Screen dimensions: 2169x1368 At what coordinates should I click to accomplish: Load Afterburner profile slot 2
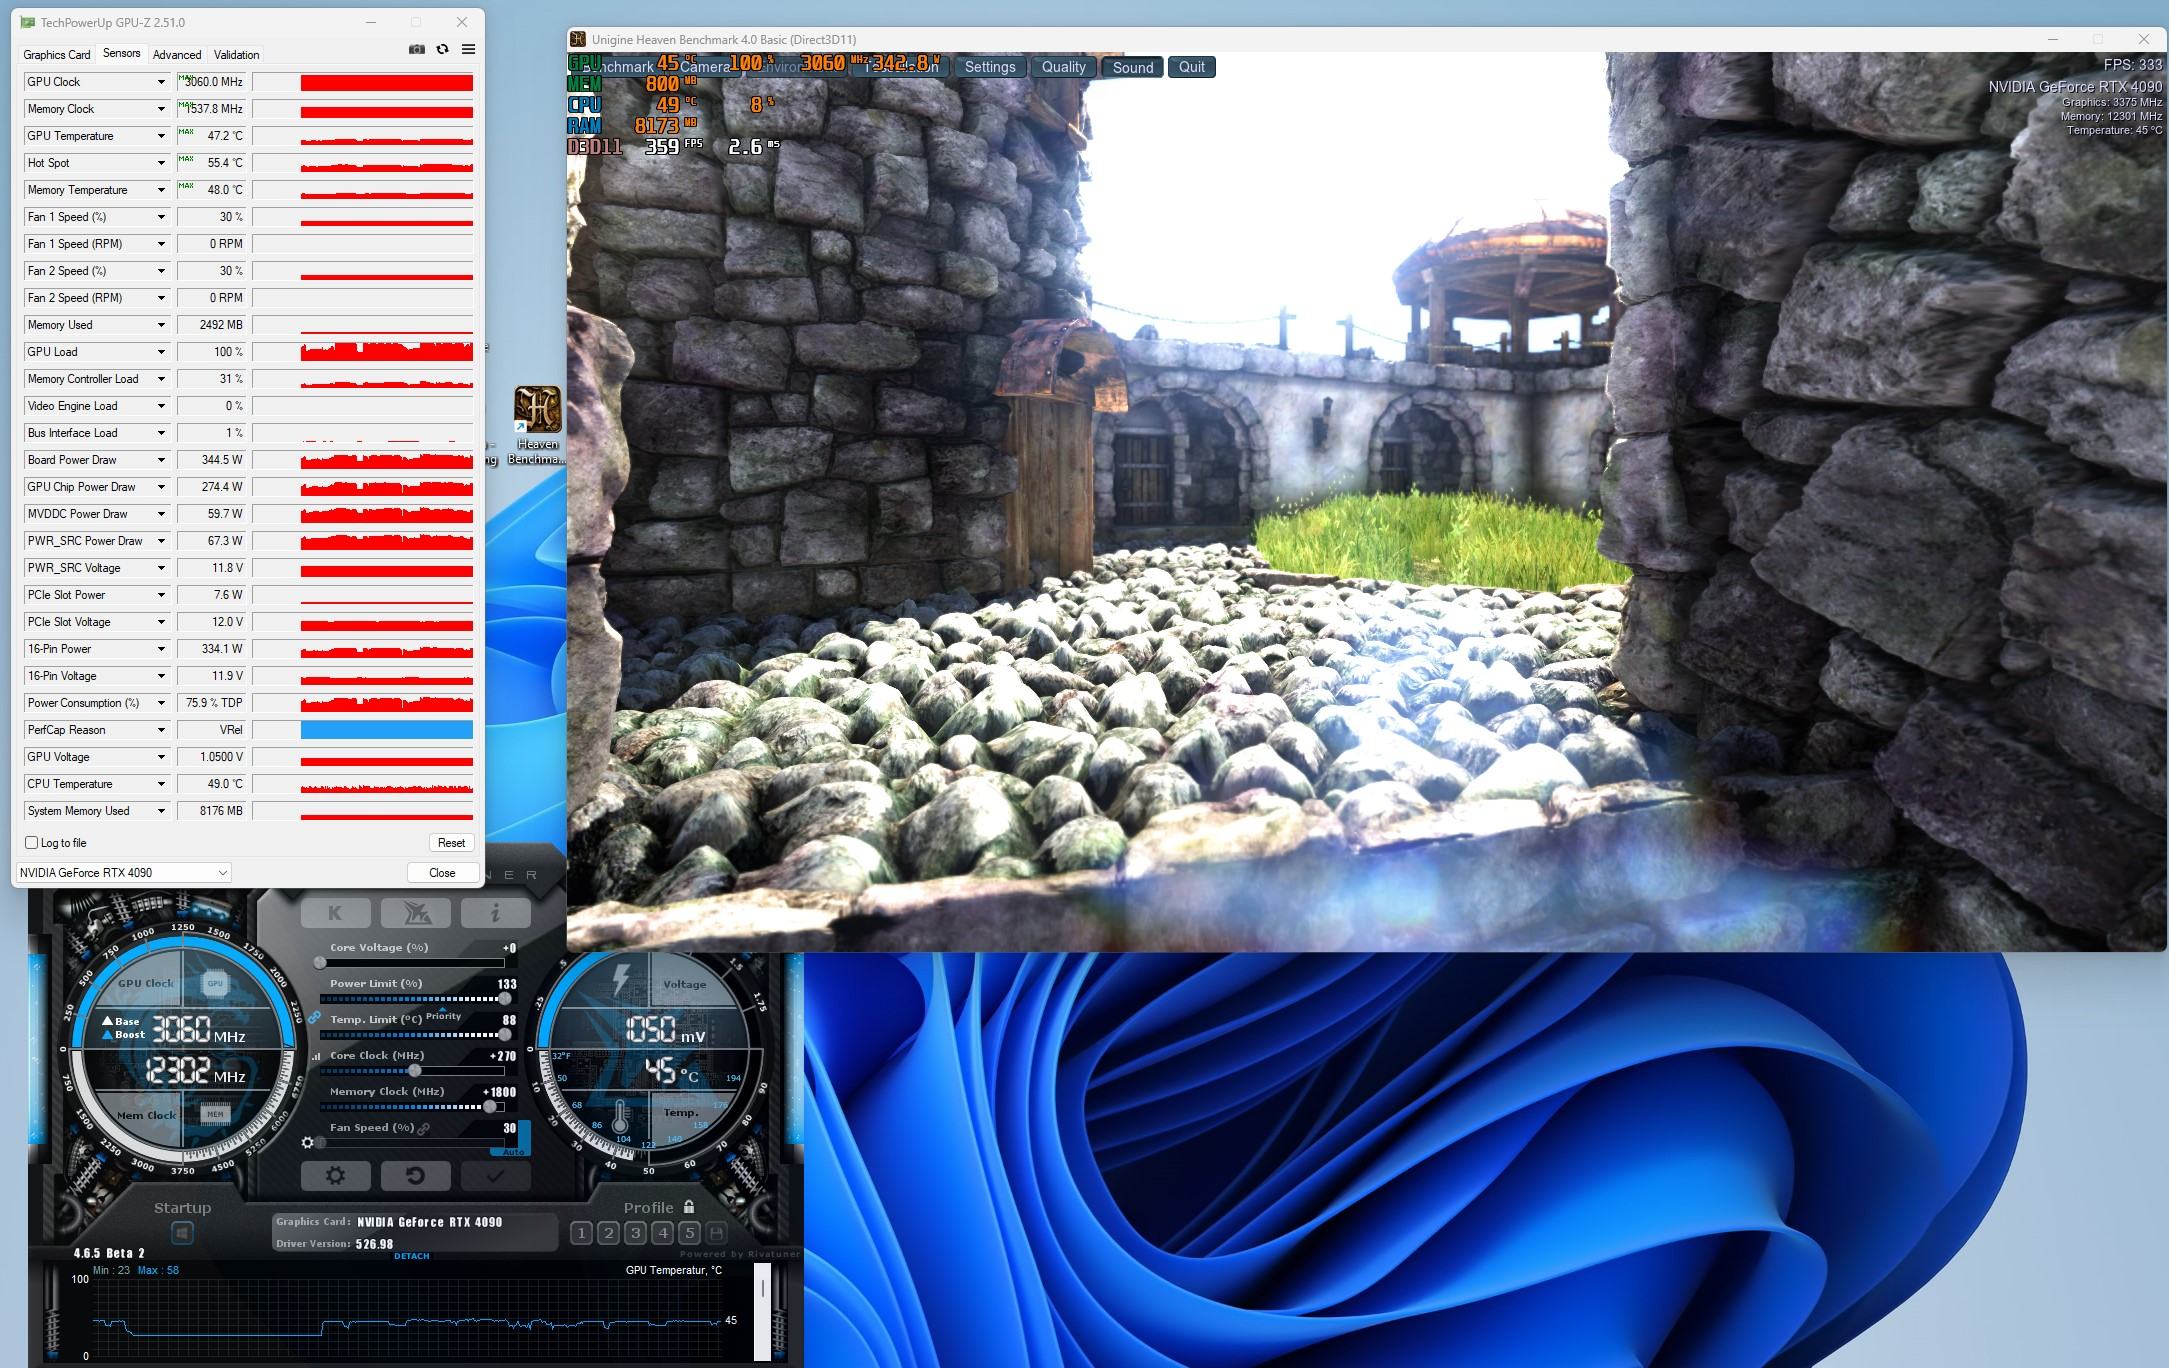click(x=608, y=1233)
